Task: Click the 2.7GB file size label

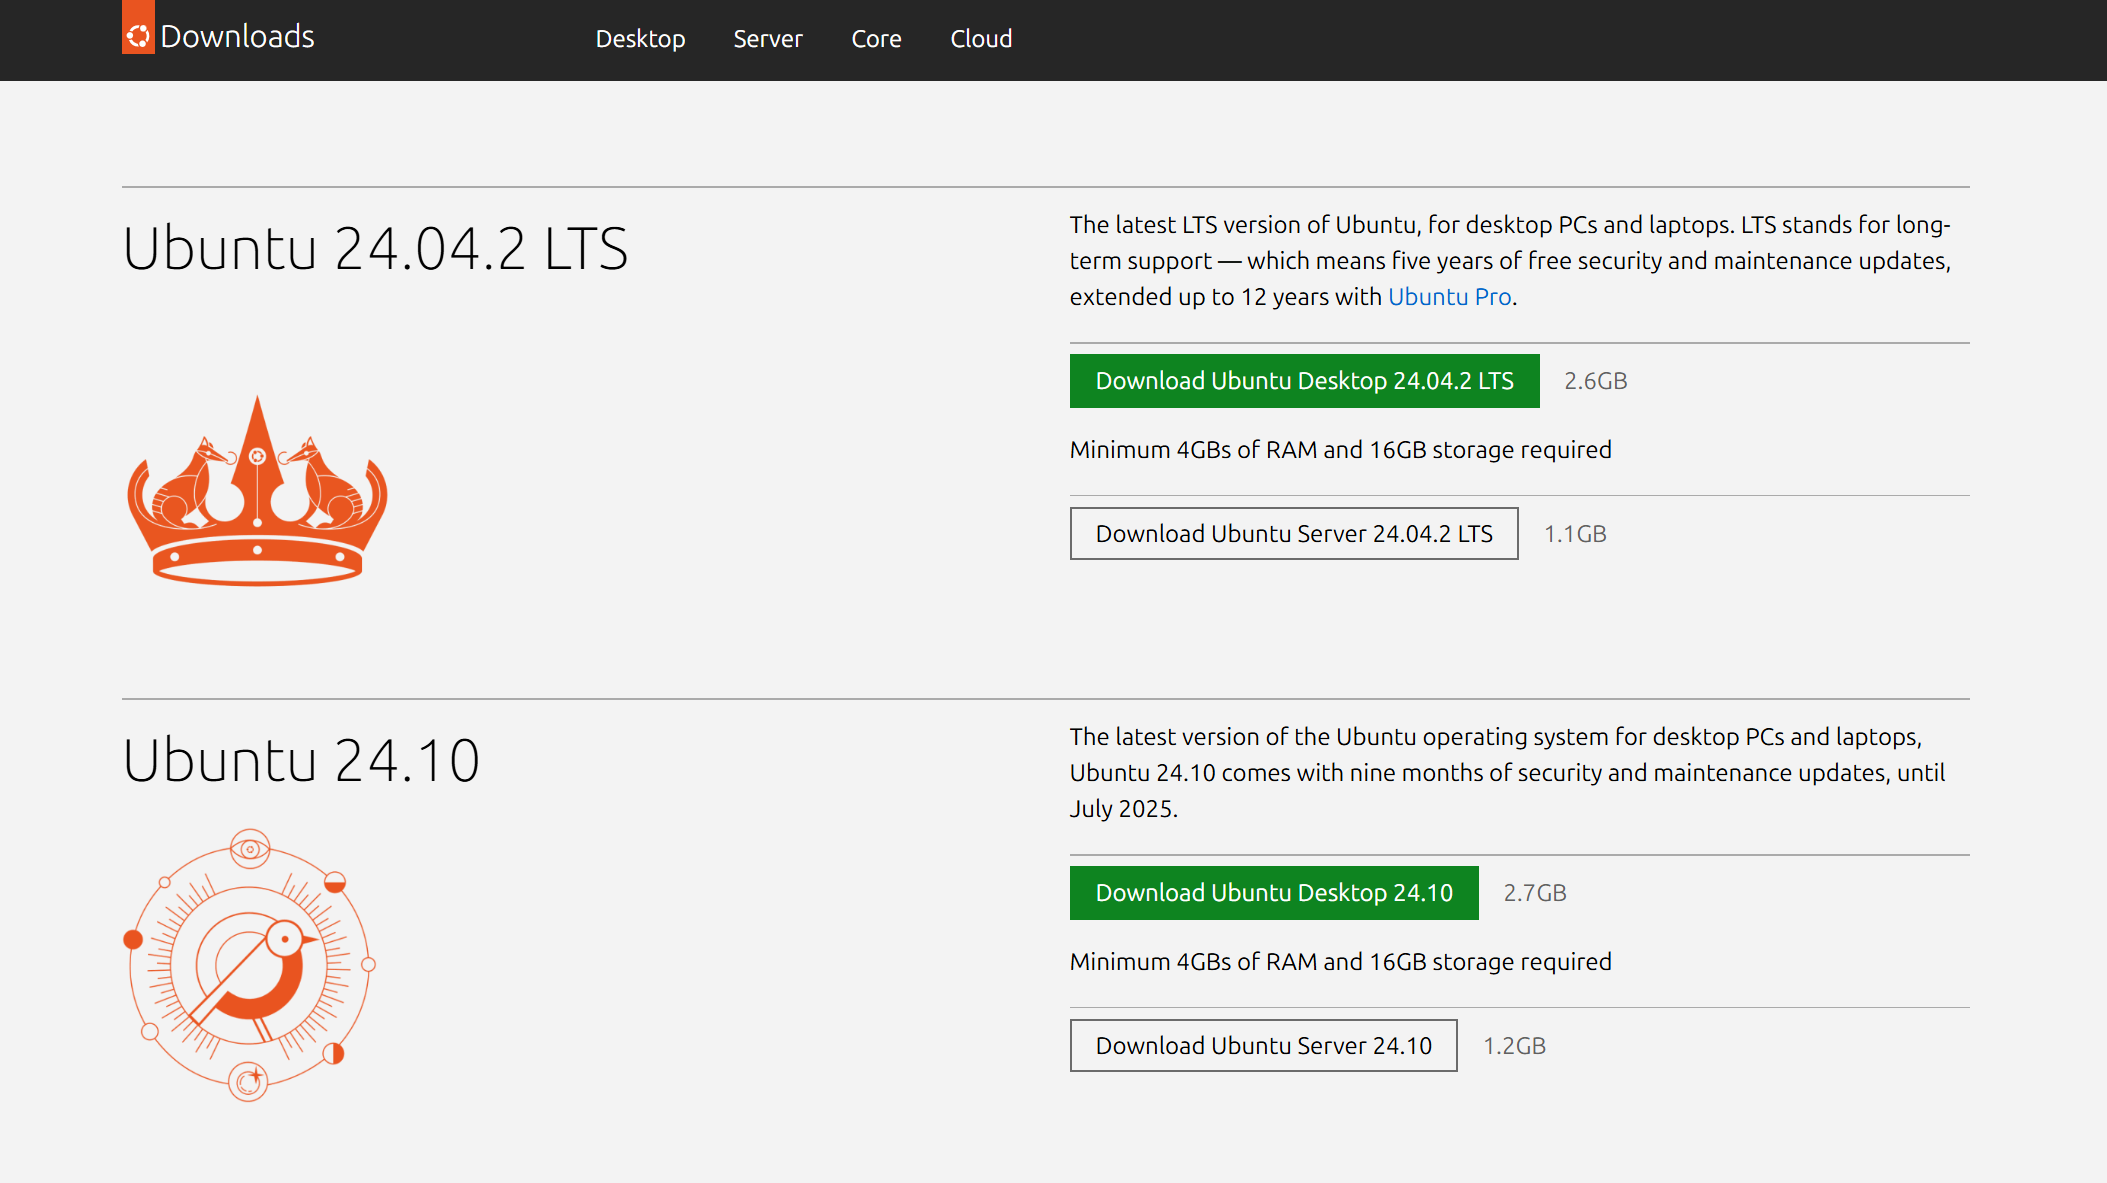Action: click(x=1534, y=893)
